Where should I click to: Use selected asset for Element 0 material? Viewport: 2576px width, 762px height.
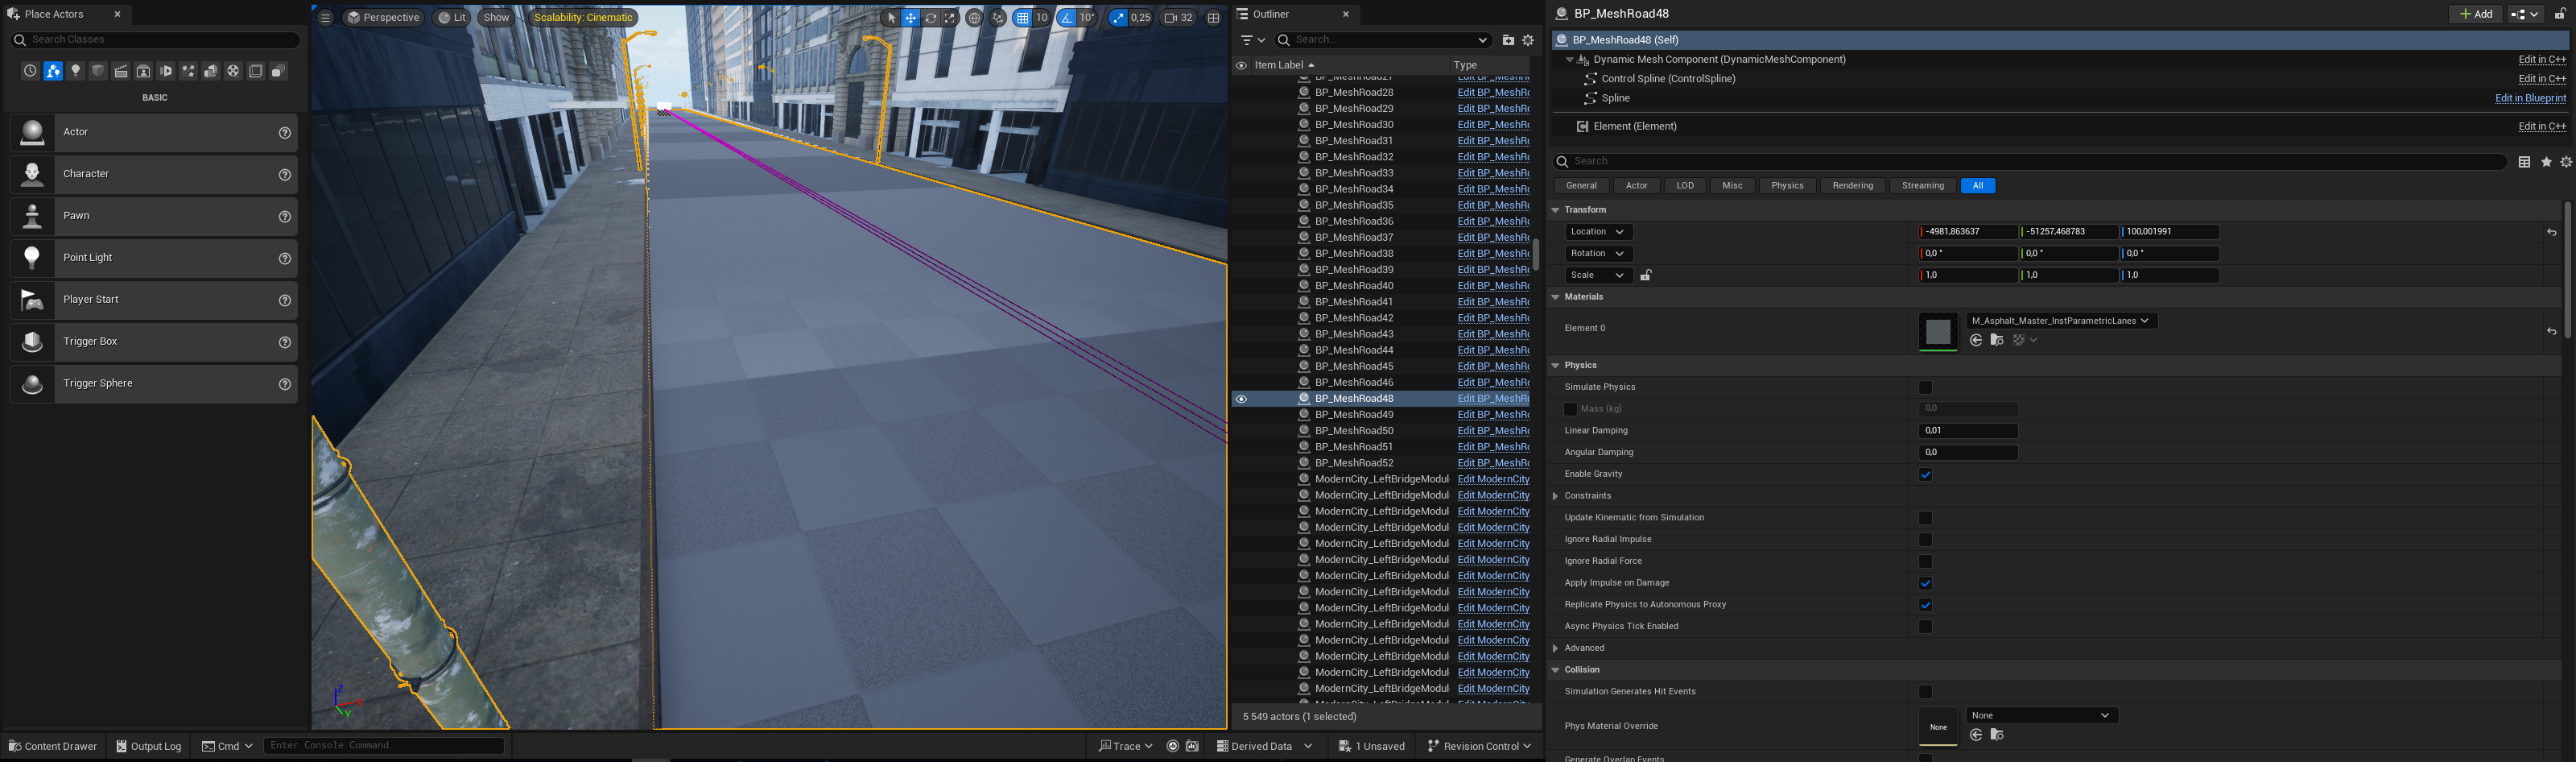tap(1976, 340)
